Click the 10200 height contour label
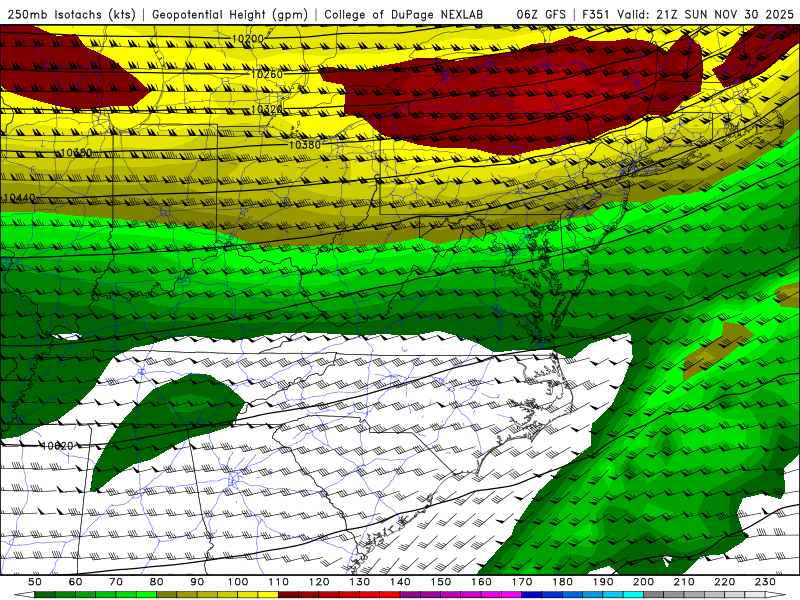800x600 pixels. (x=248, y=38)
